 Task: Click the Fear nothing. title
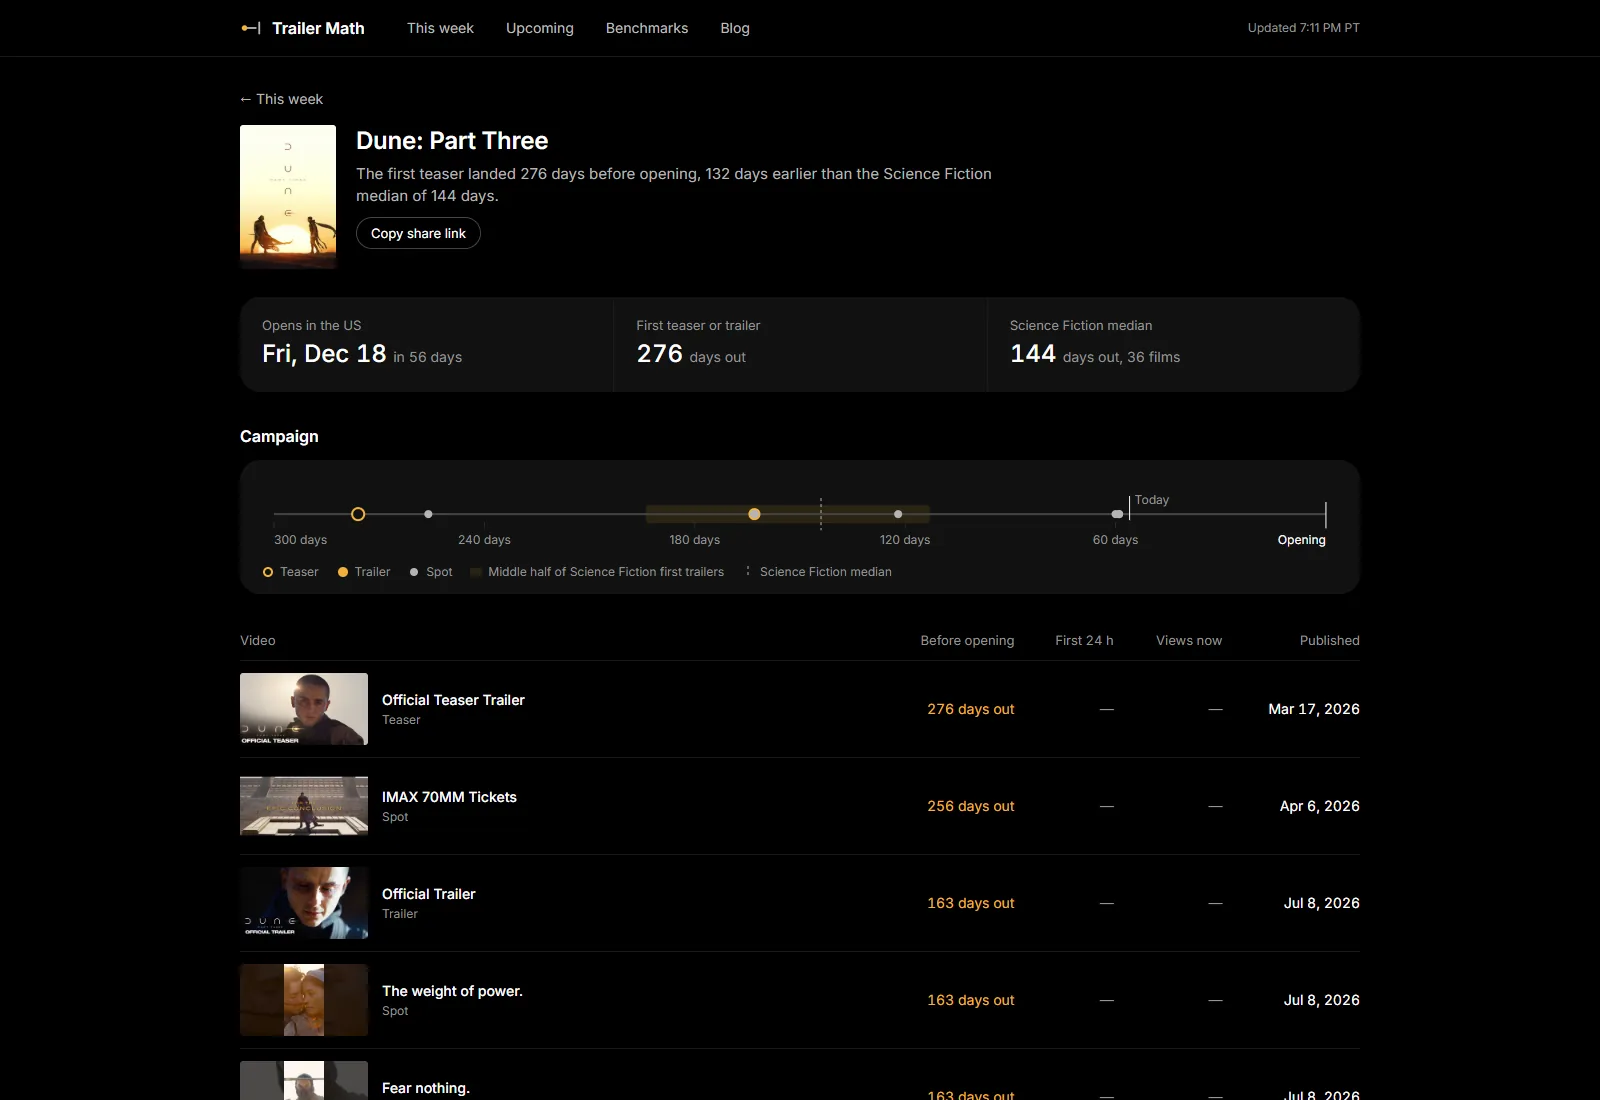(426, 1088)
